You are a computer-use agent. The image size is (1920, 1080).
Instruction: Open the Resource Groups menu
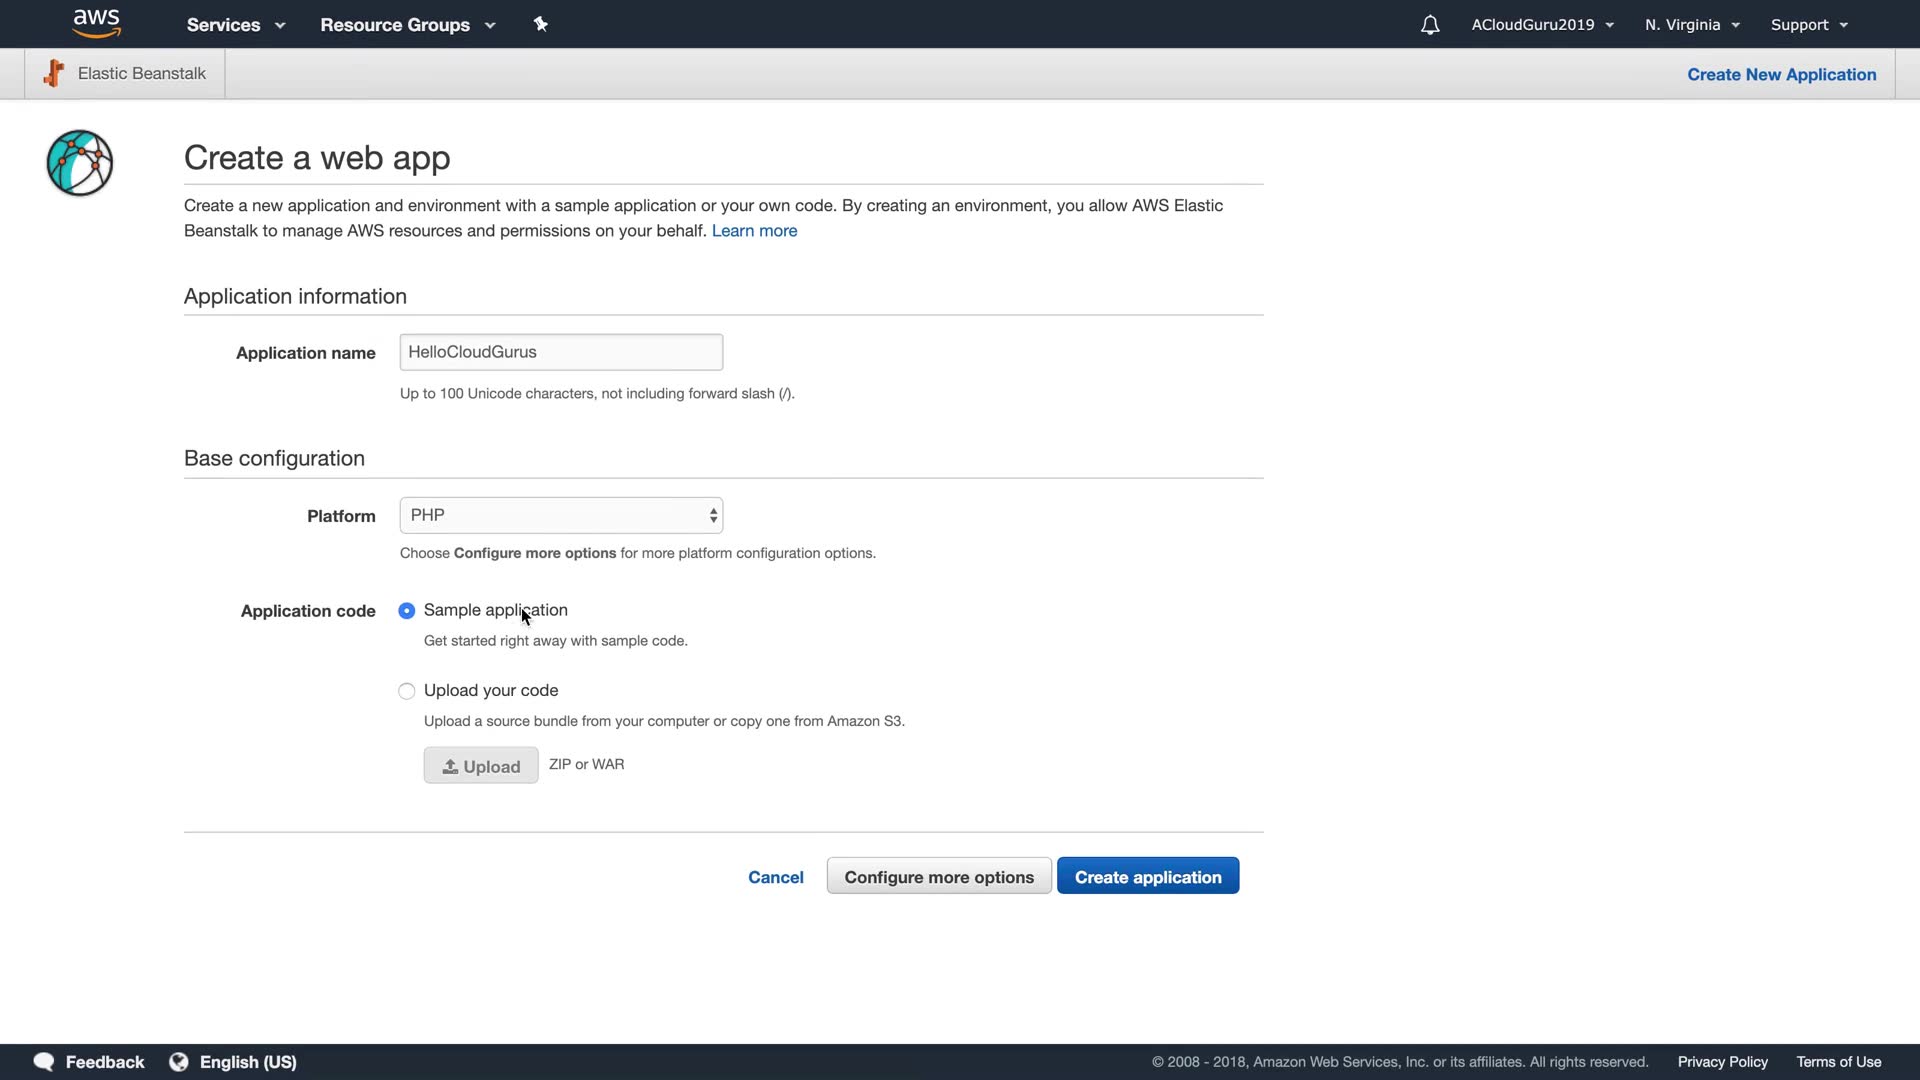(x=407, y=25)
